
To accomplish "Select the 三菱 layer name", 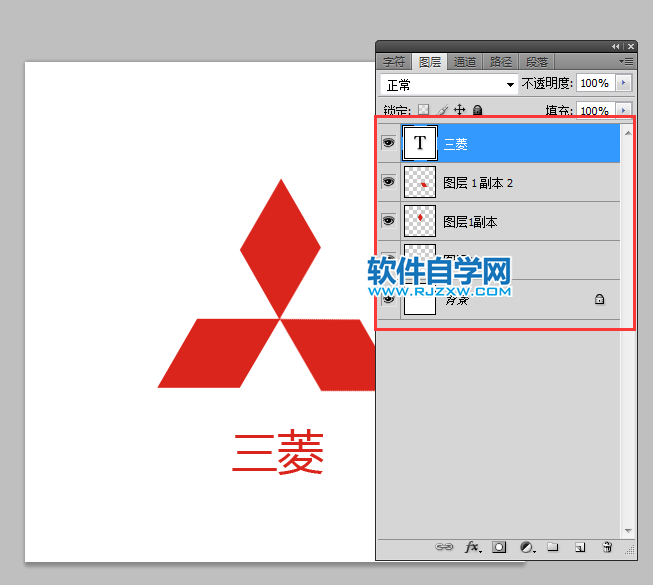I will (456, 144).
